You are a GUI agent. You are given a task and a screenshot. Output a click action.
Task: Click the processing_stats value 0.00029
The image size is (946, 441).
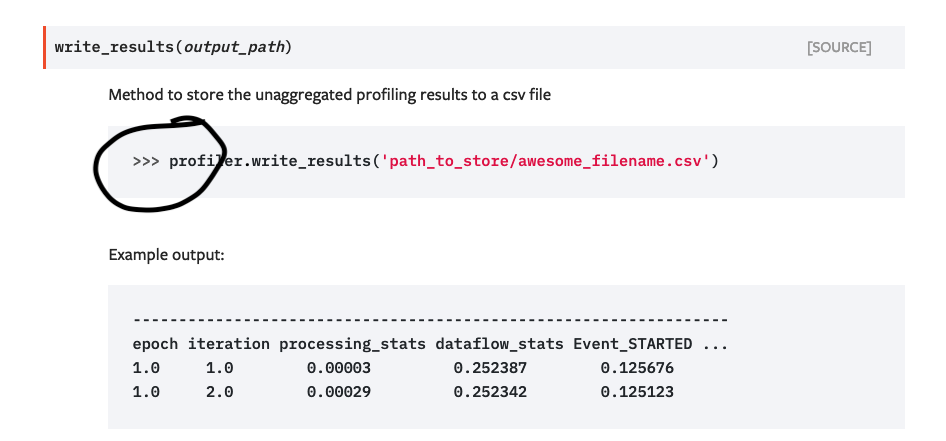click(338, 392)
